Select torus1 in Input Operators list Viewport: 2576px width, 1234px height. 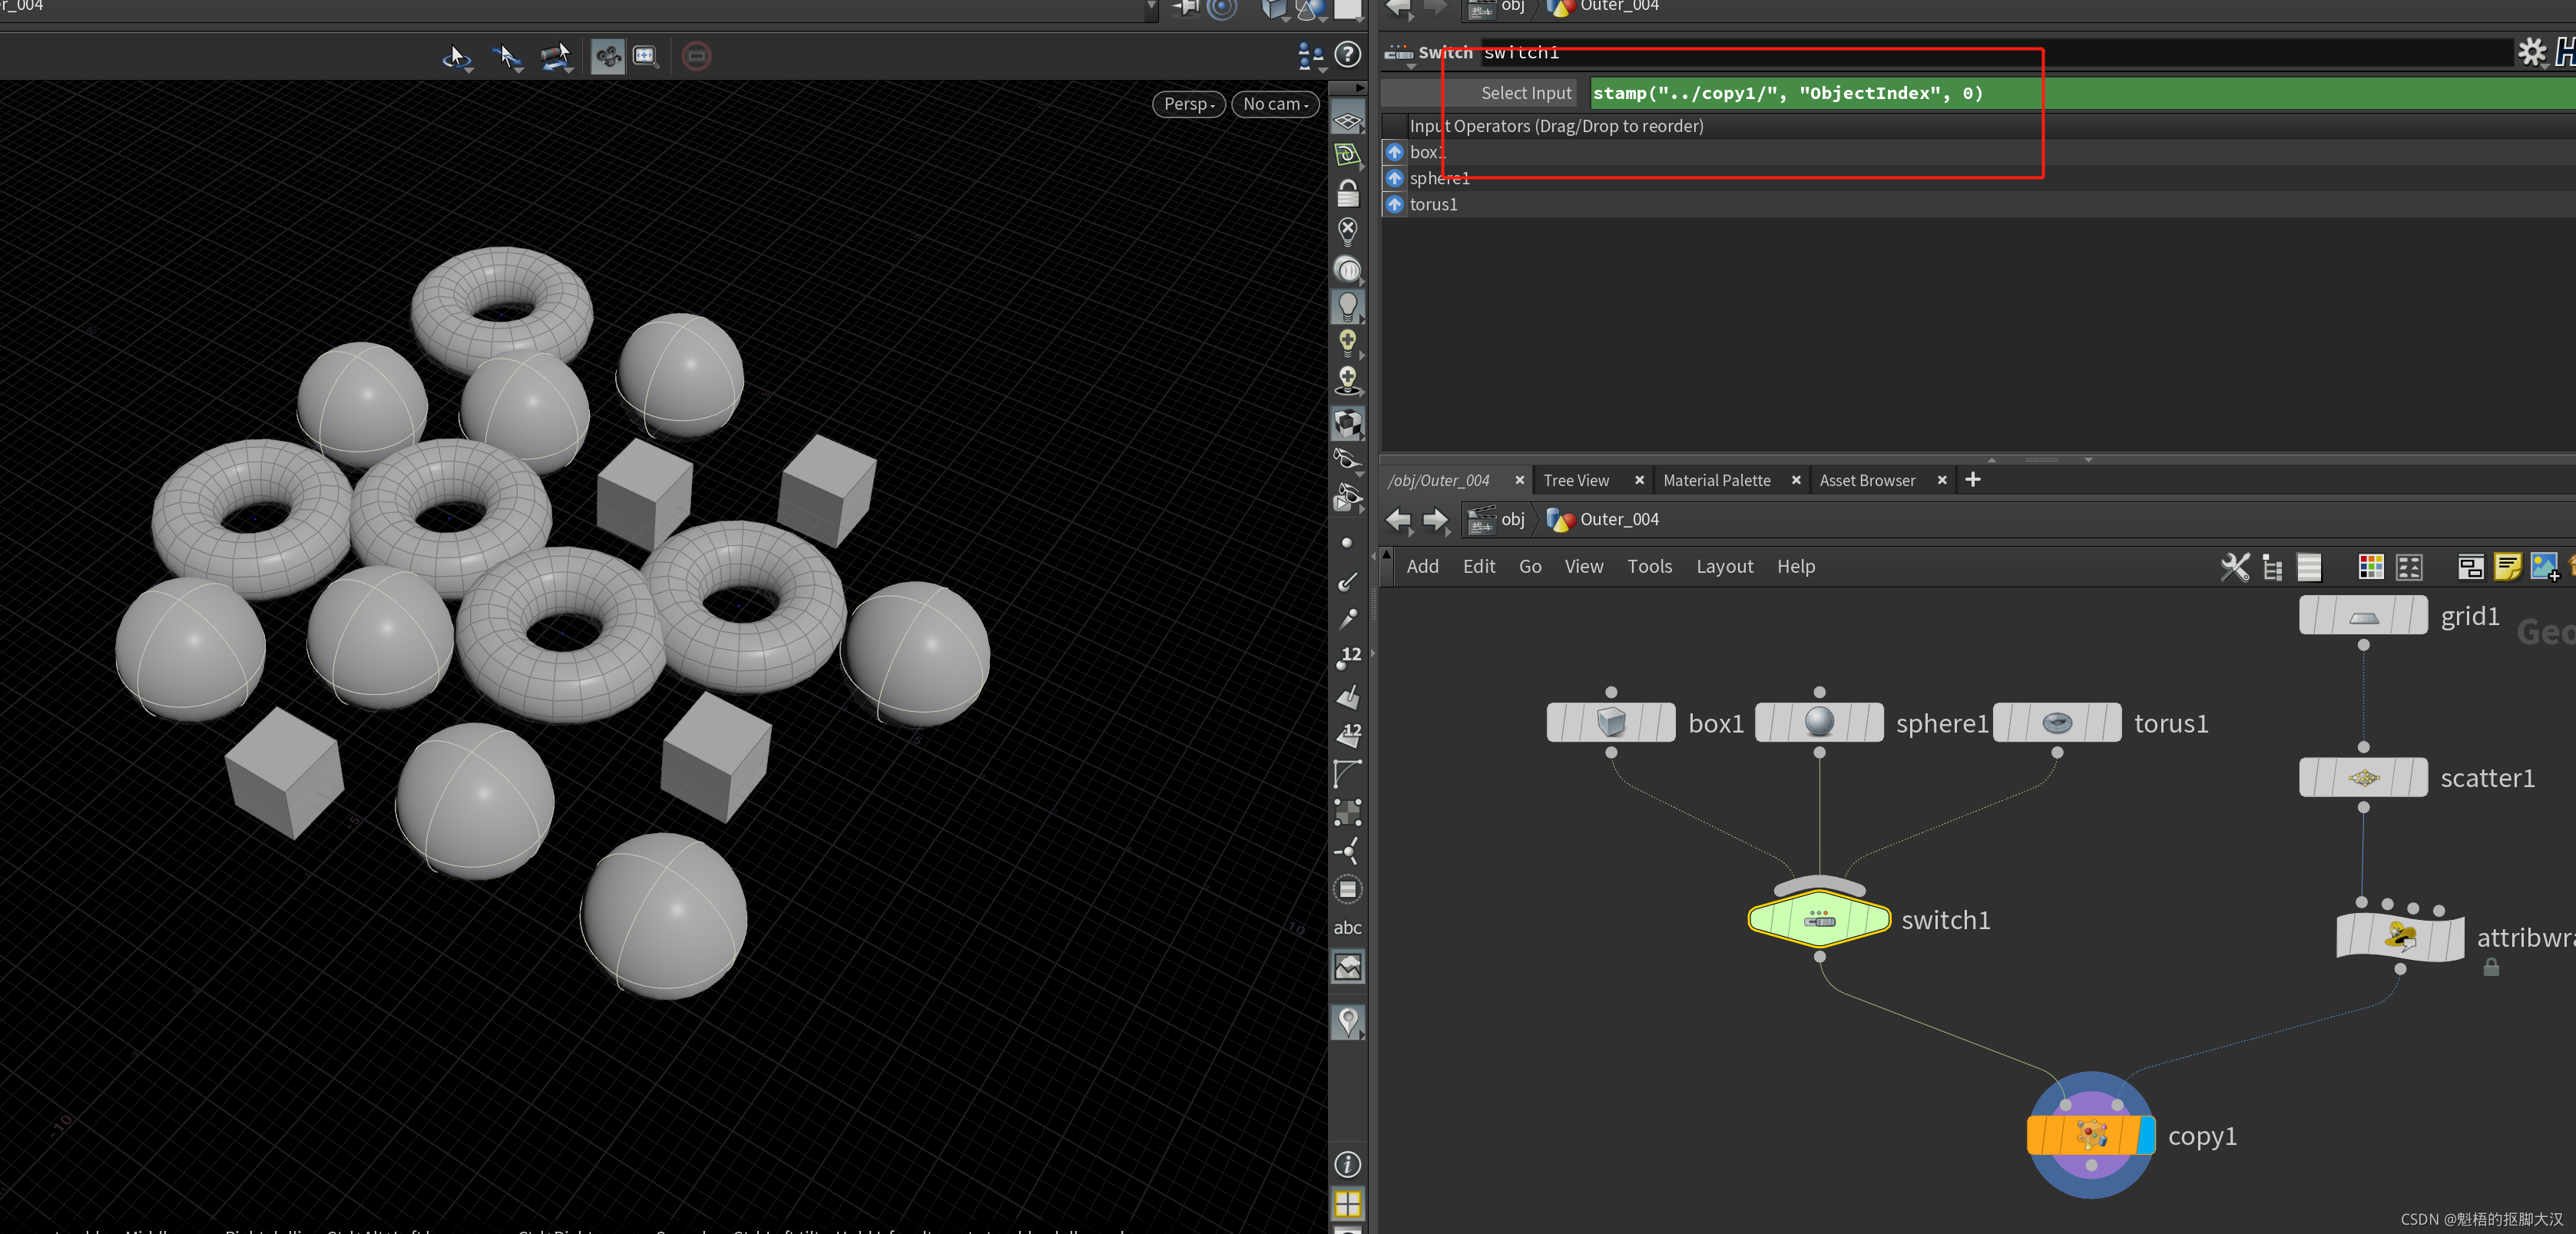(x=1433, y=205)
